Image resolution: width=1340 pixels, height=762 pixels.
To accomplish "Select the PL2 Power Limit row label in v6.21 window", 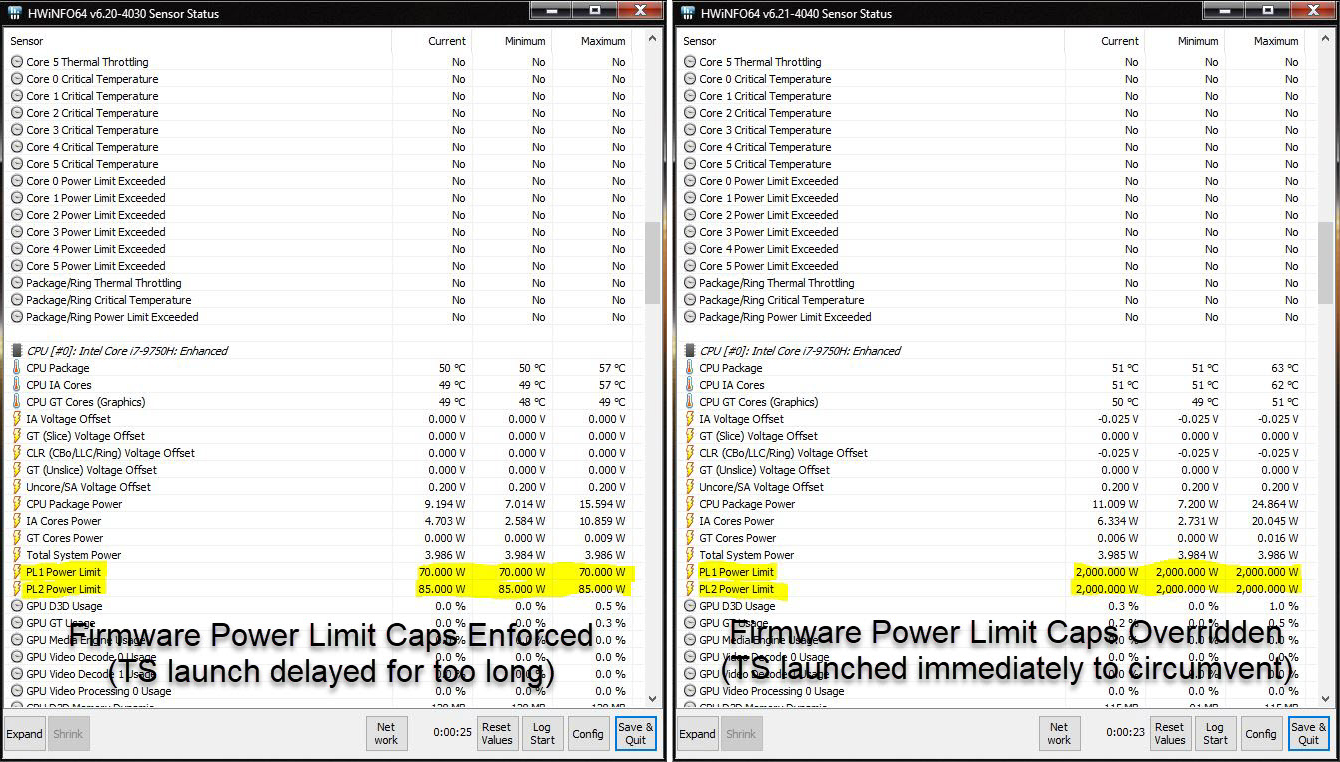I will click(737, 589).
